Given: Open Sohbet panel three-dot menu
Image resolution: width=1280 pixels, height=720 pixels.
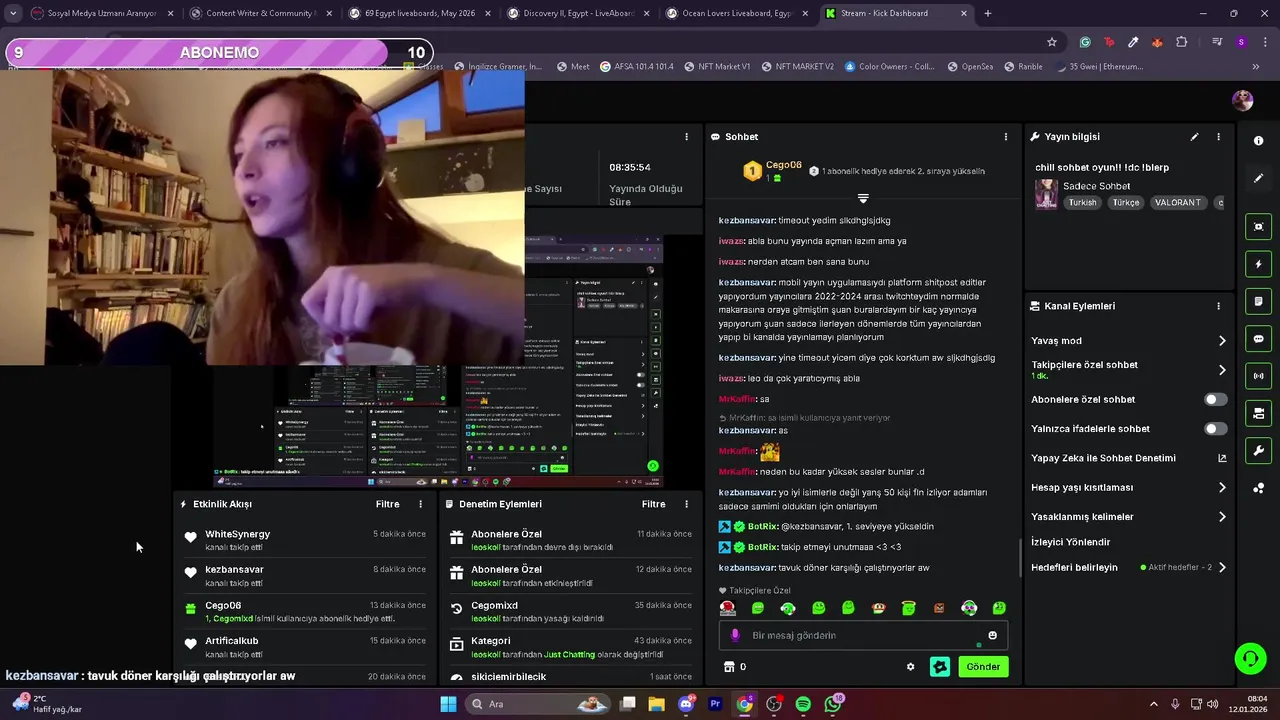Looking at the screenshot, I should (x=1006, y=137).
